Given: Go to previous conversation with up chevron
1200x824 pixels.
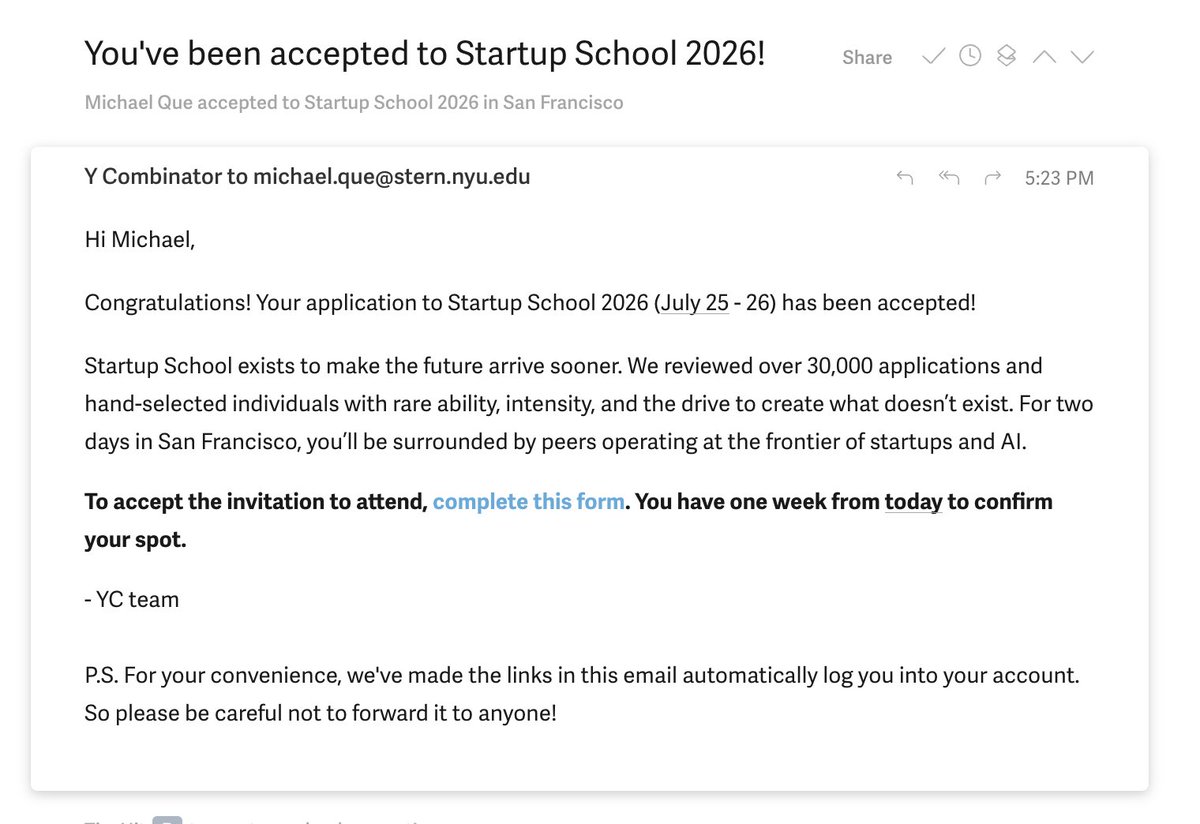Looking at the screenshot, I should (1044, 57).
